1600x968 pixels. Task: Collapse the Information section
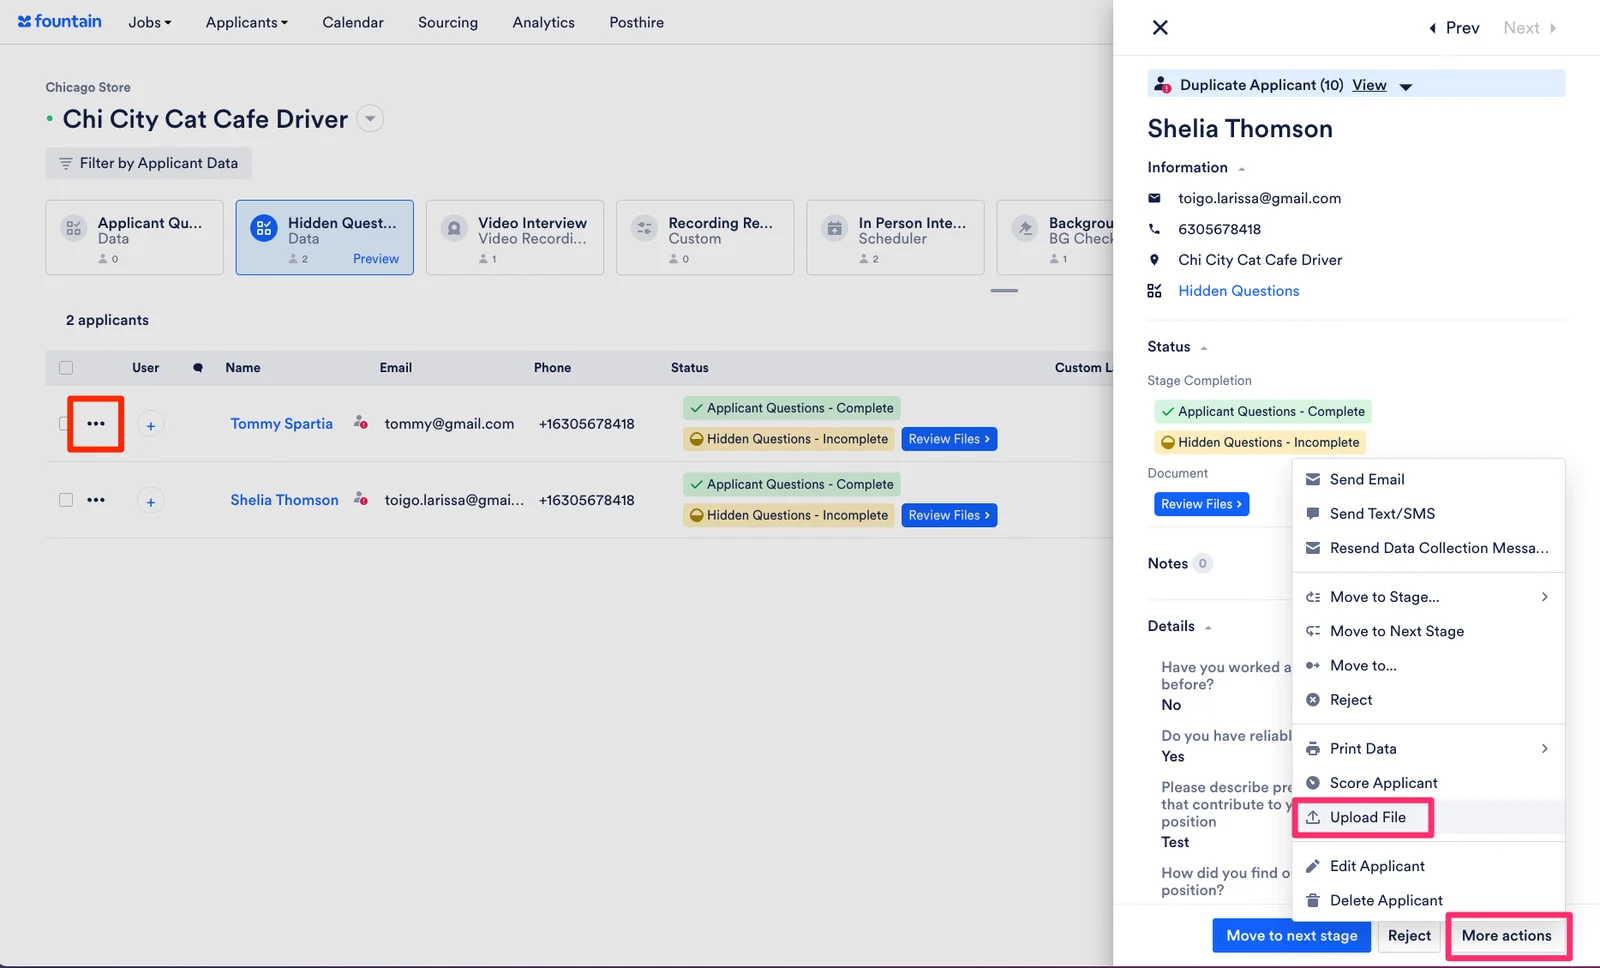[x=1241, y=168]
